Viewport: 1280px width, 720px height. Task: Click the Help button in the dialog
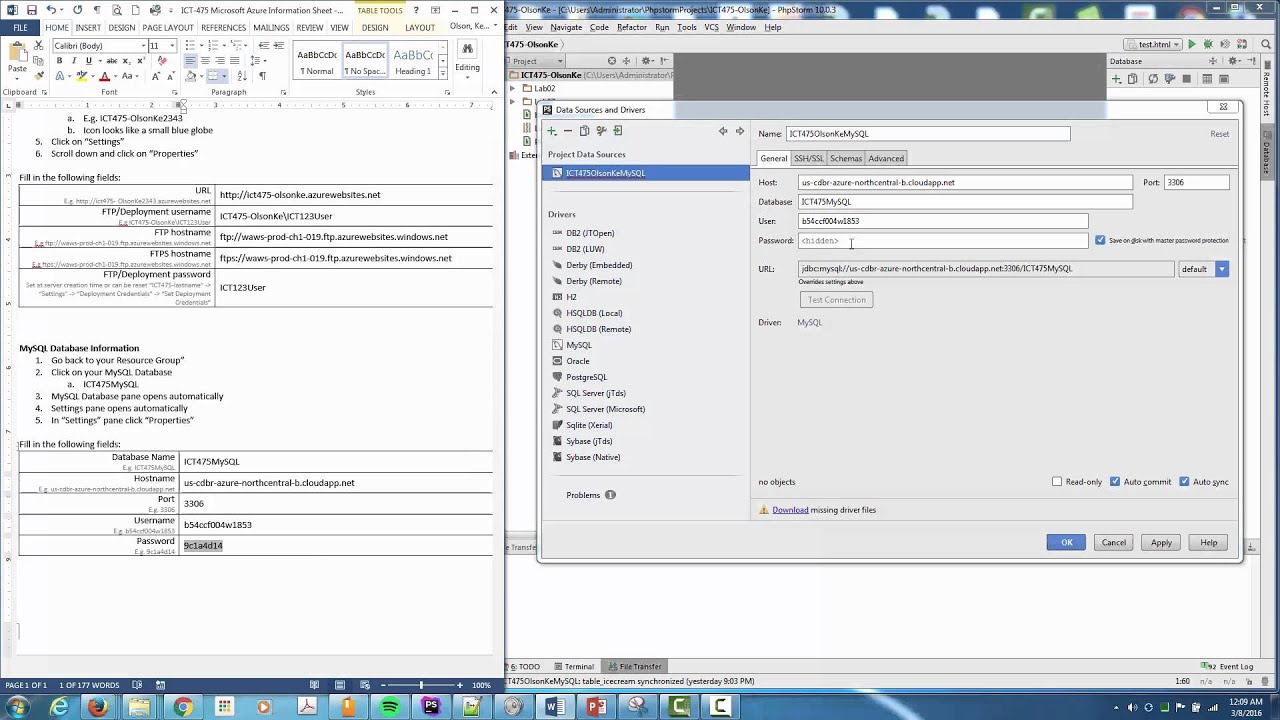click(x=1209, y=543)
